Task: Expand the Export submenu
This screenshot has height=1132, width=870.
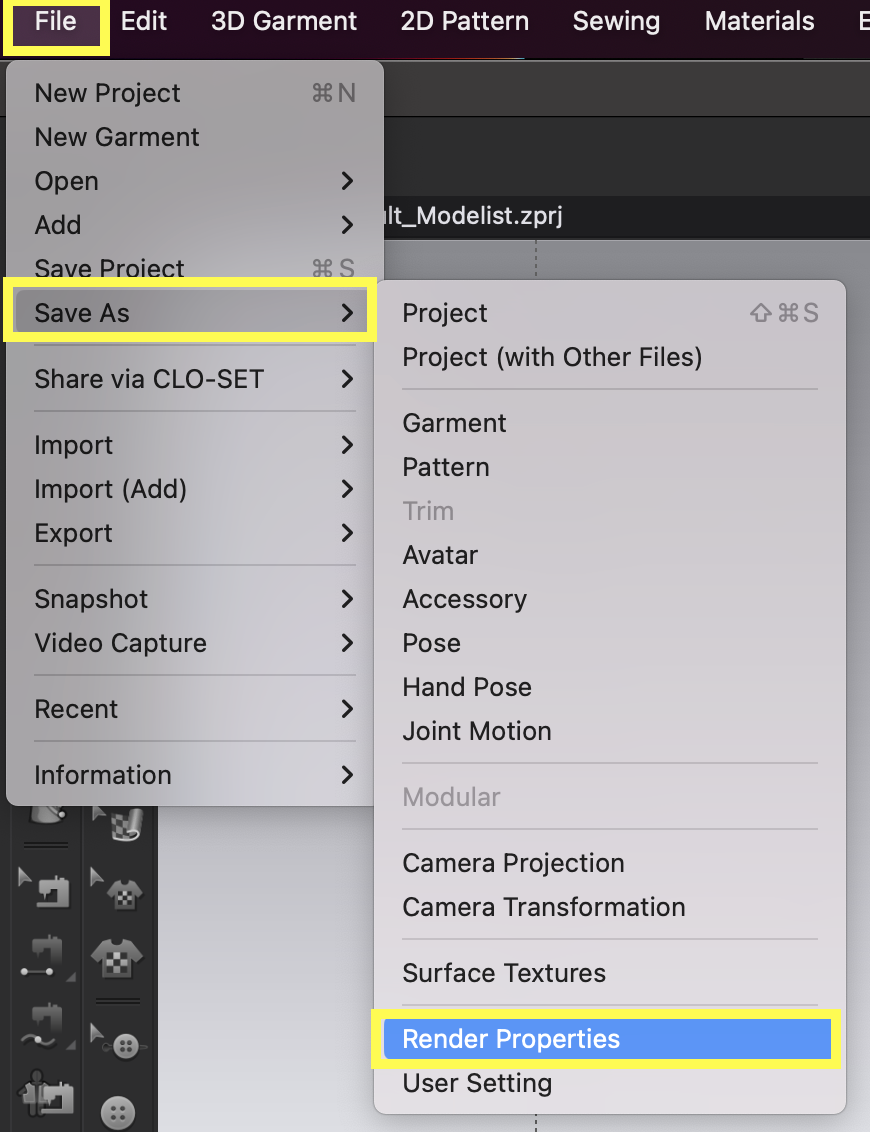Action: pyautogui.click(x=73, y=533)
